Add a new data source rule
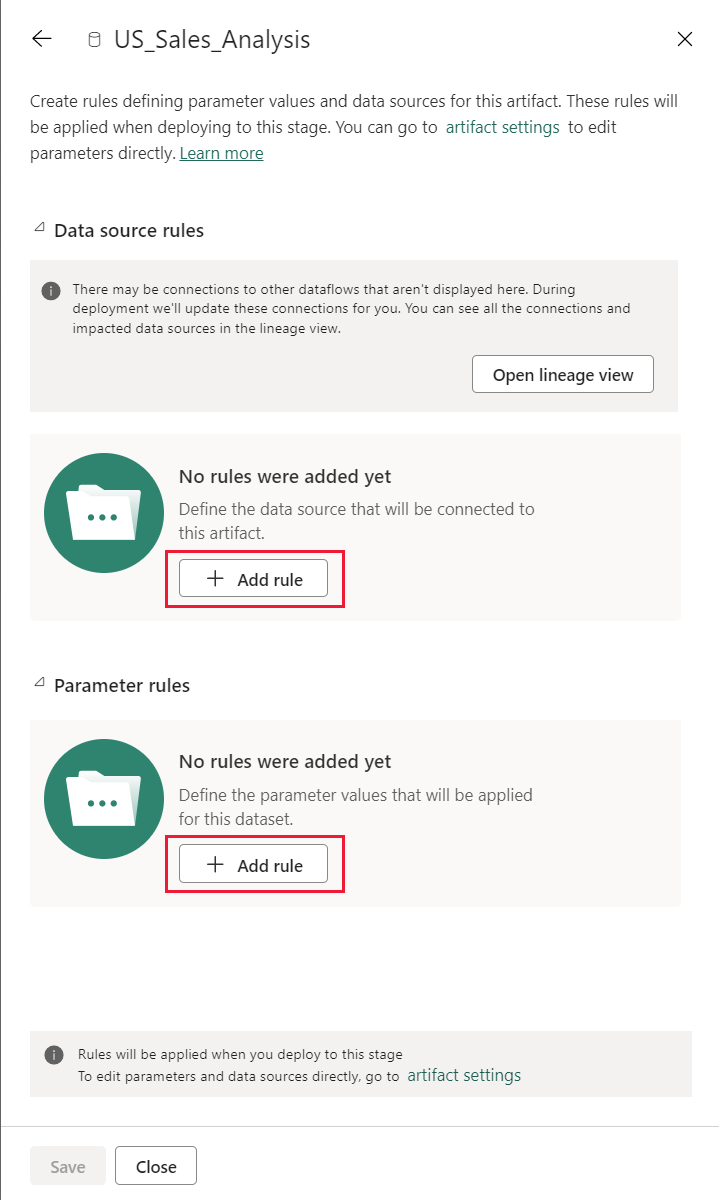Viewport: 719px width, 1200px height. pos(253,578)
